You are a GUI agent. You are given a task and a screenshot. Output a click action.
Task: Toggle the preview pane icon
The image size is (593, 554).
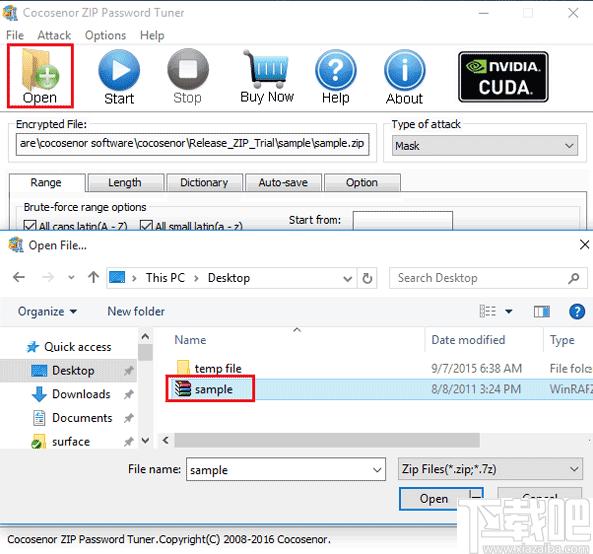[542, 312]
